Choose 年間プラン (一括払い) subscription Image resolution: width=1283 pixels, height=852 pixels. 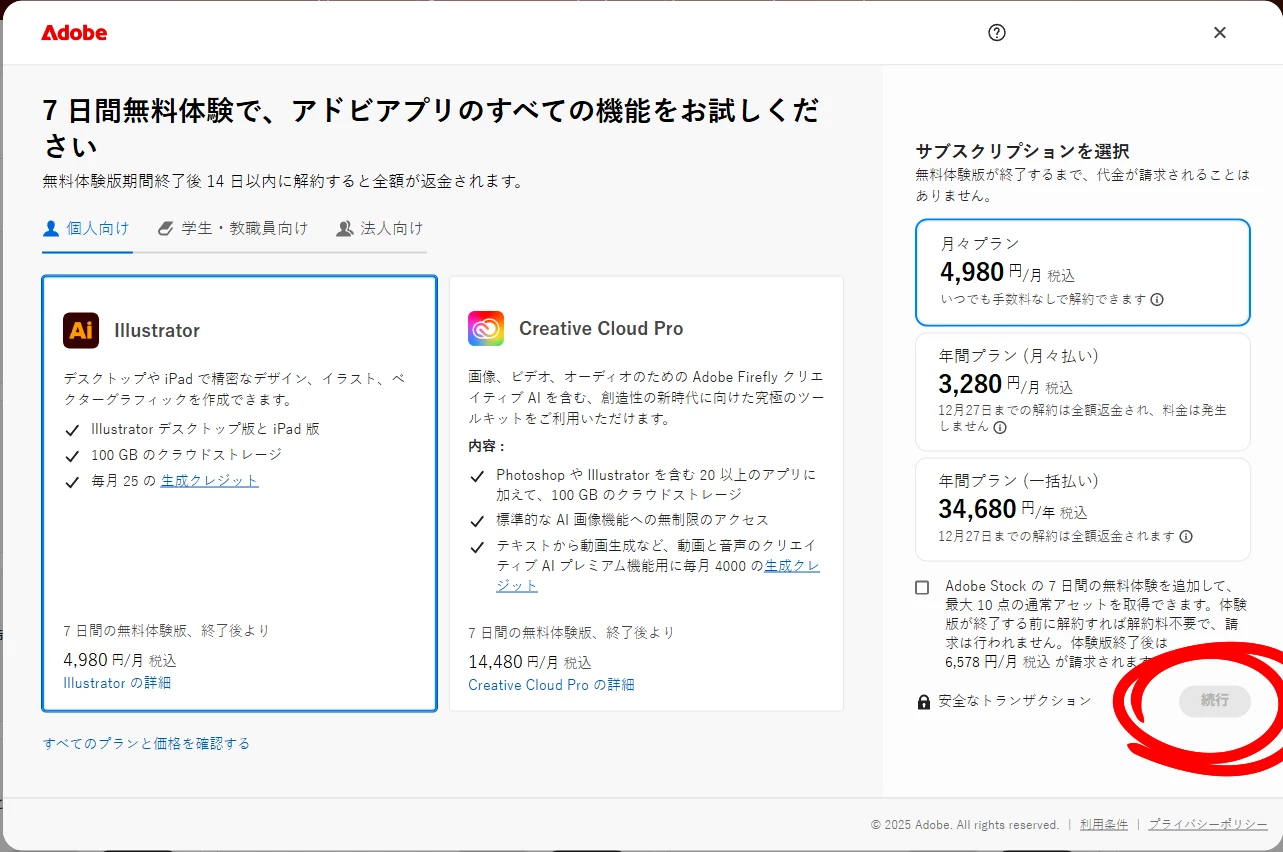tap(1083, 509)
